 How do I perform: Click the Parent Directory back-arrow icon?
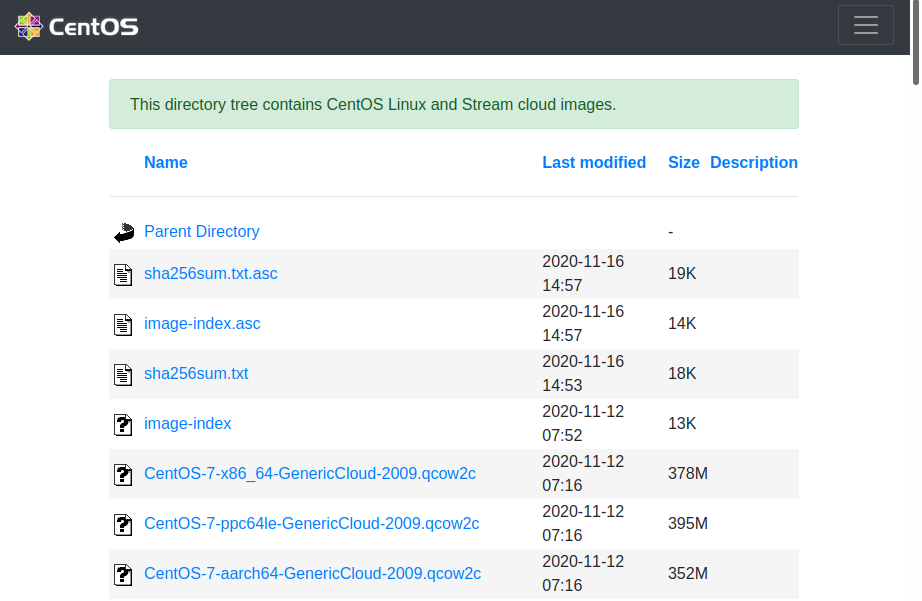pos(123,232)
